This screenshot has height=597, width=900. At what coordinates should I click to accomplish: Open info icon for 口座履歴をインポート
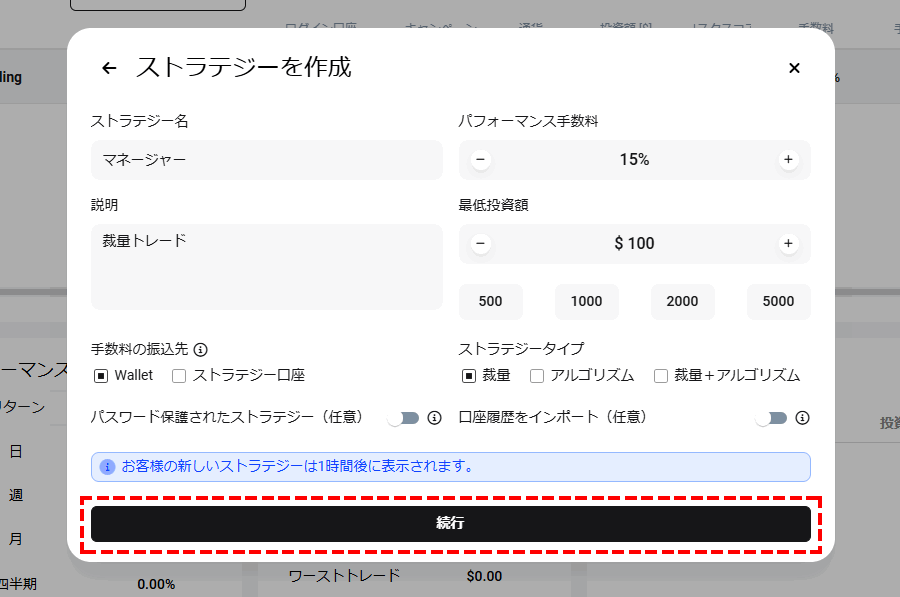click(802, 418)
